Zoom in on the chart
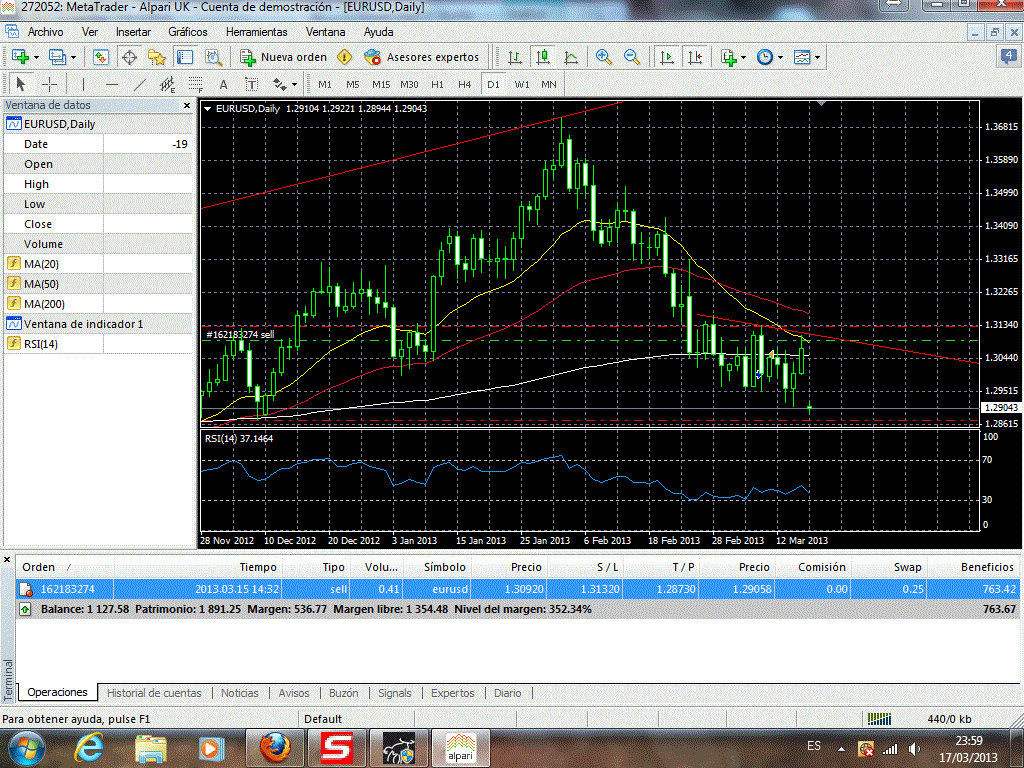The height and width of the screenshot is (768, 1024). click(603, 57)
